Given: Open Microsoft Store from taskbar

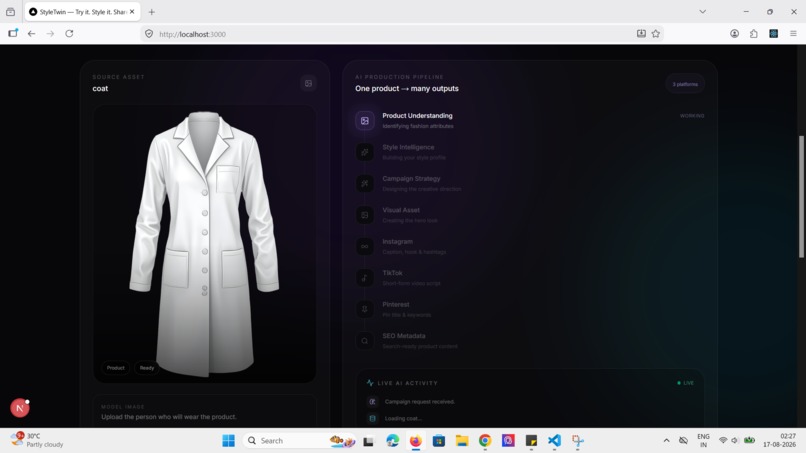Looking at the screenshot, I should coord(438,441).
